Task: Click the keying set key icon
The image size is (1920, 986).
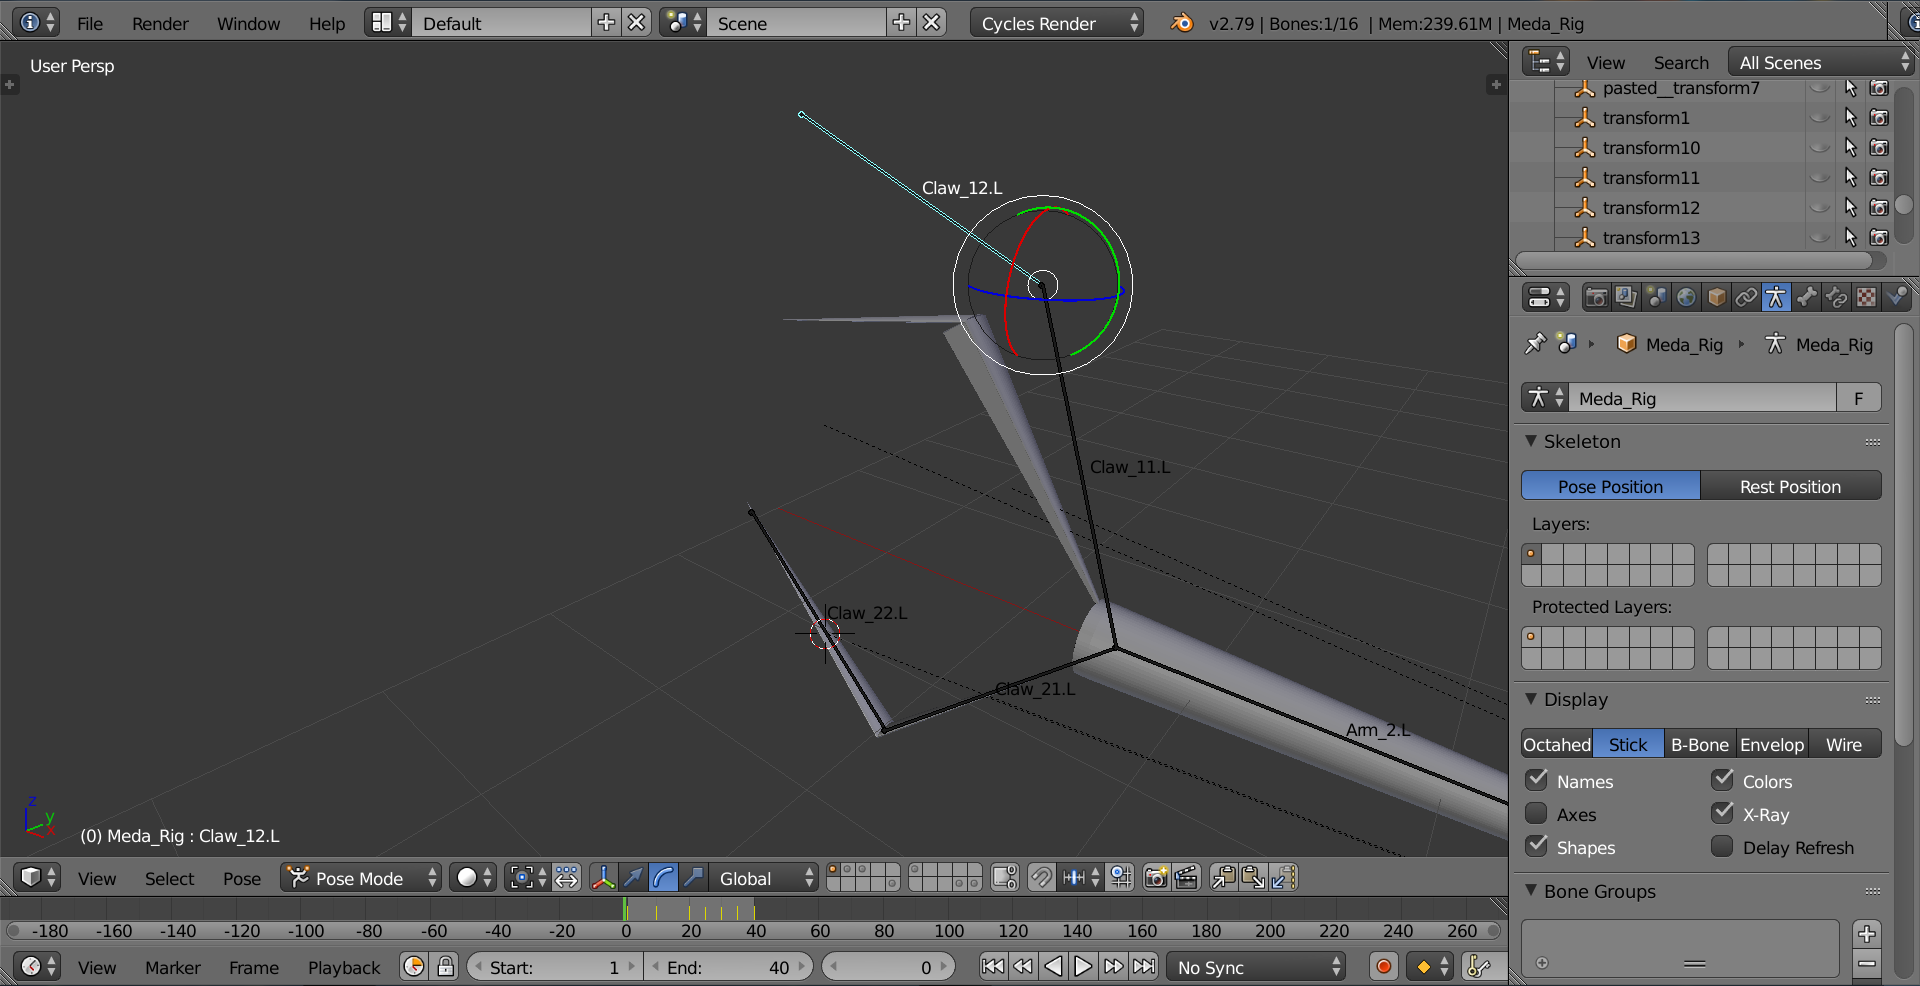Action: (1477, 967)
